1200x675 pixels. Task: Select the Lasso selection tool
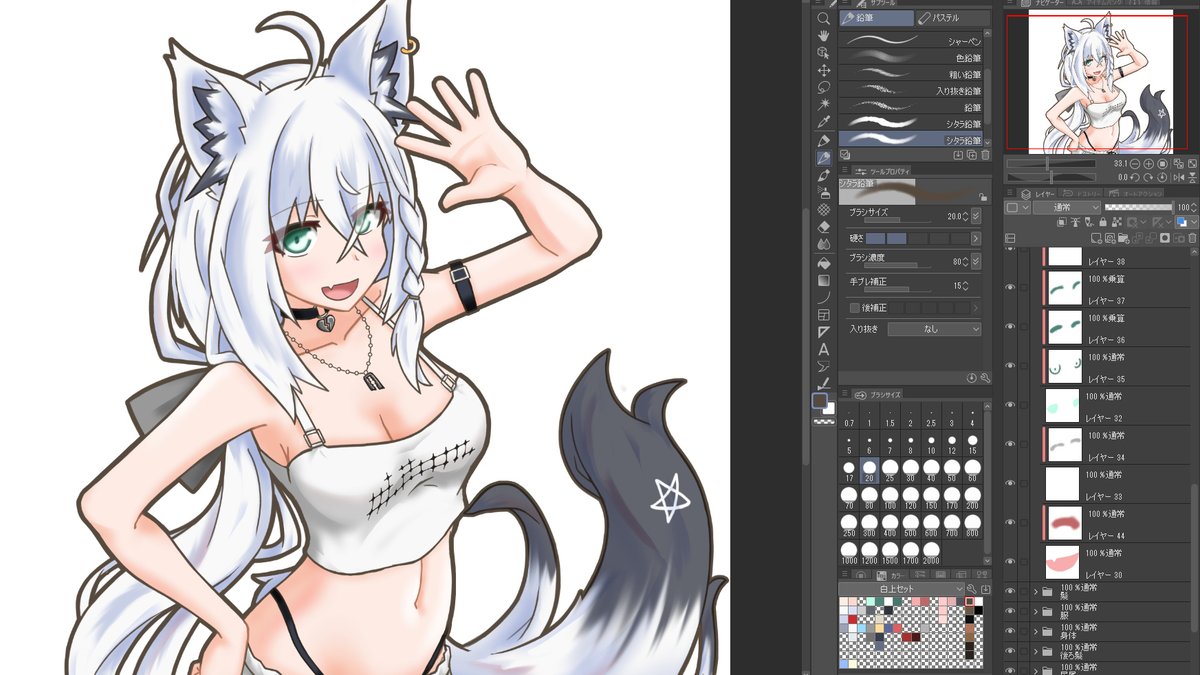[824, 87]
